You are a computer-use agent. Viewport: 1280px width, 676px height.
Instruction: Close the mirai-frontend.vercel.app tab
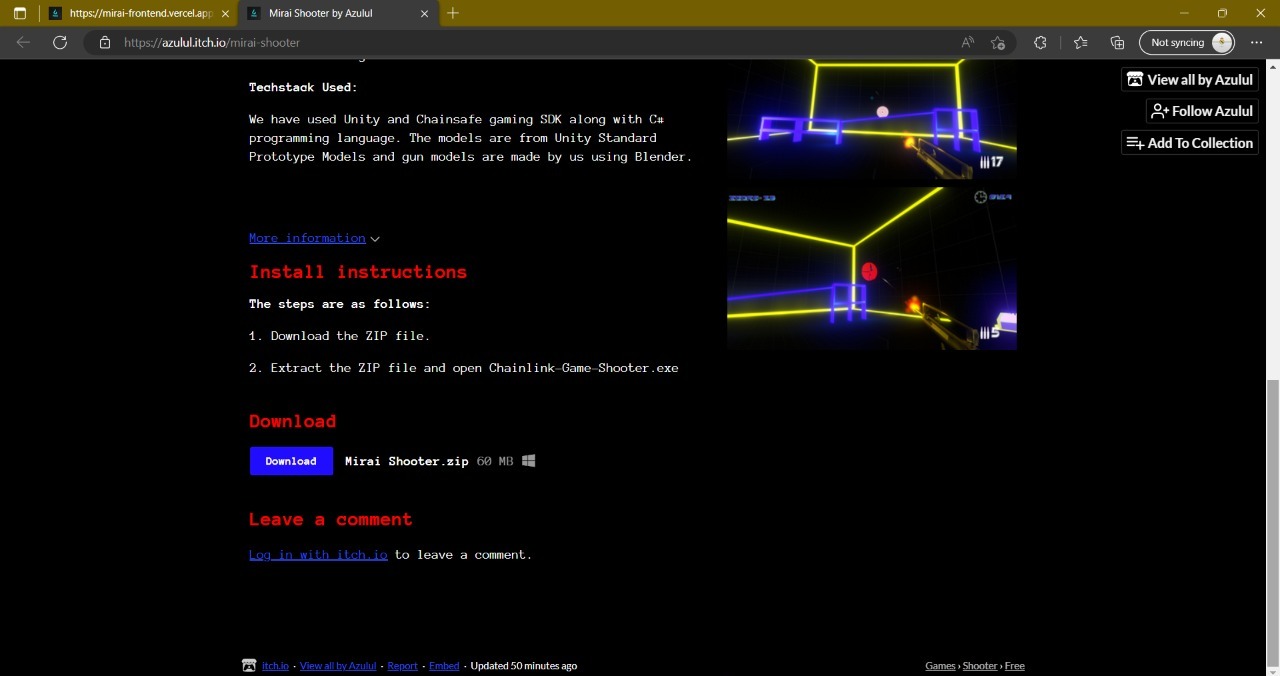(225, 13)
